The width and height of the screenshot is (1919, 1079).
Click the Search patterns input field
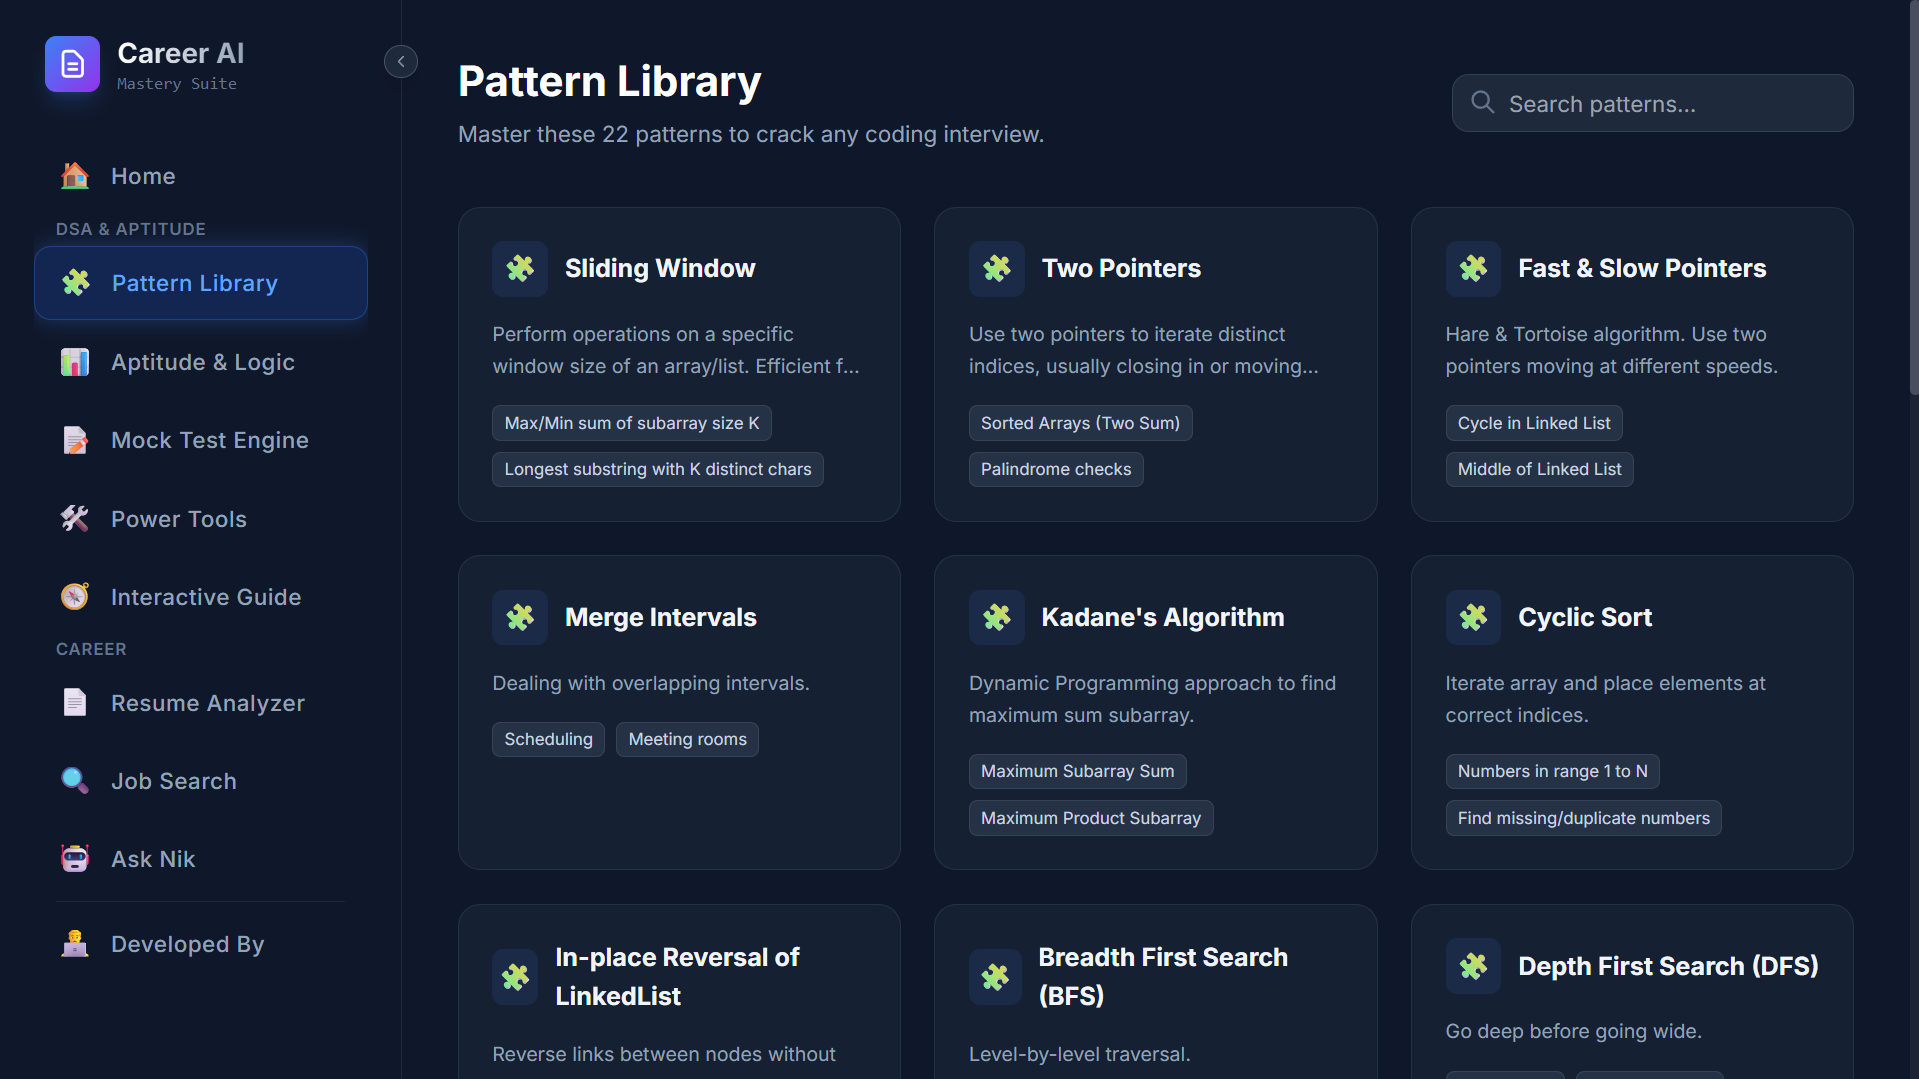click(1651, 103)
